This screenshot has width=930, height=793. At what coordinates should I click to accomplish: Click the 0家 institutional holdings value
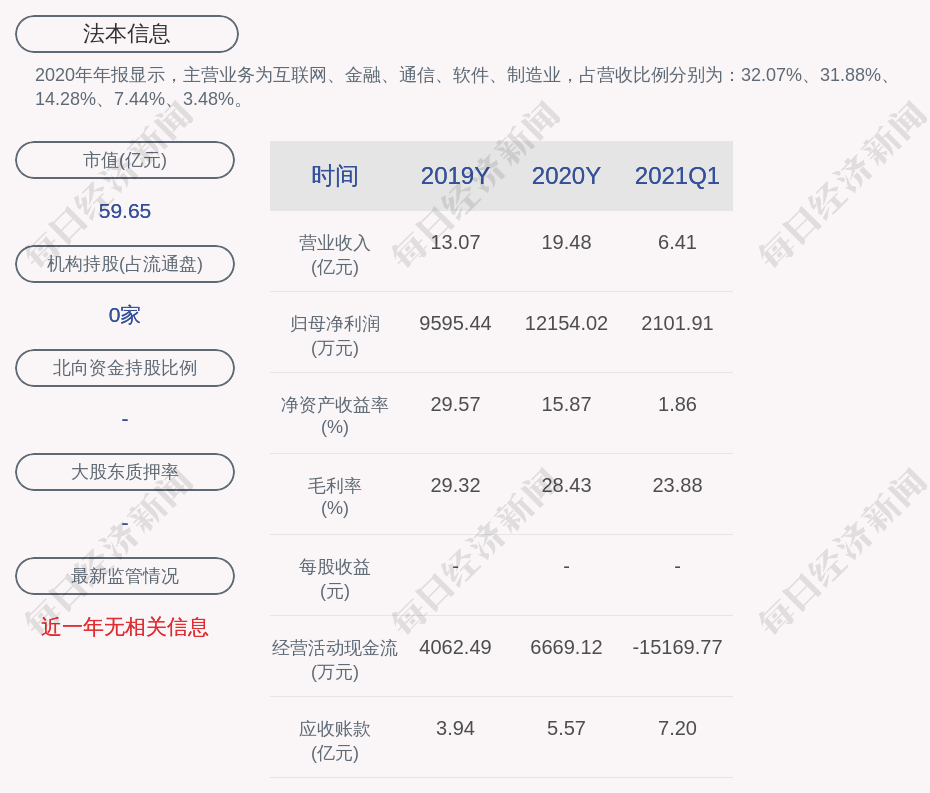coord(125,315)
